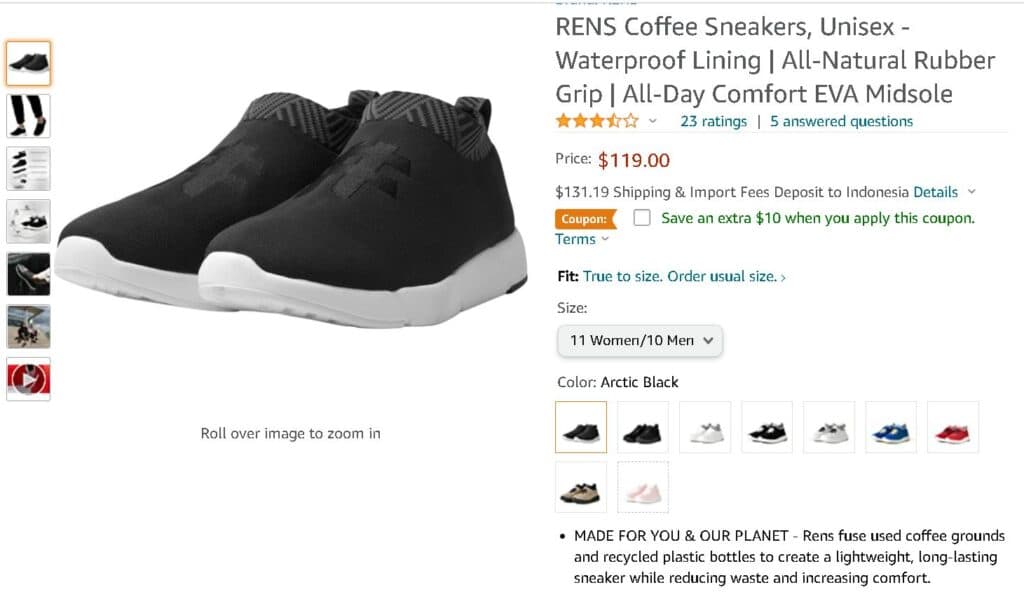
Task: Click the orange Coupon badge
Action: 584,218
